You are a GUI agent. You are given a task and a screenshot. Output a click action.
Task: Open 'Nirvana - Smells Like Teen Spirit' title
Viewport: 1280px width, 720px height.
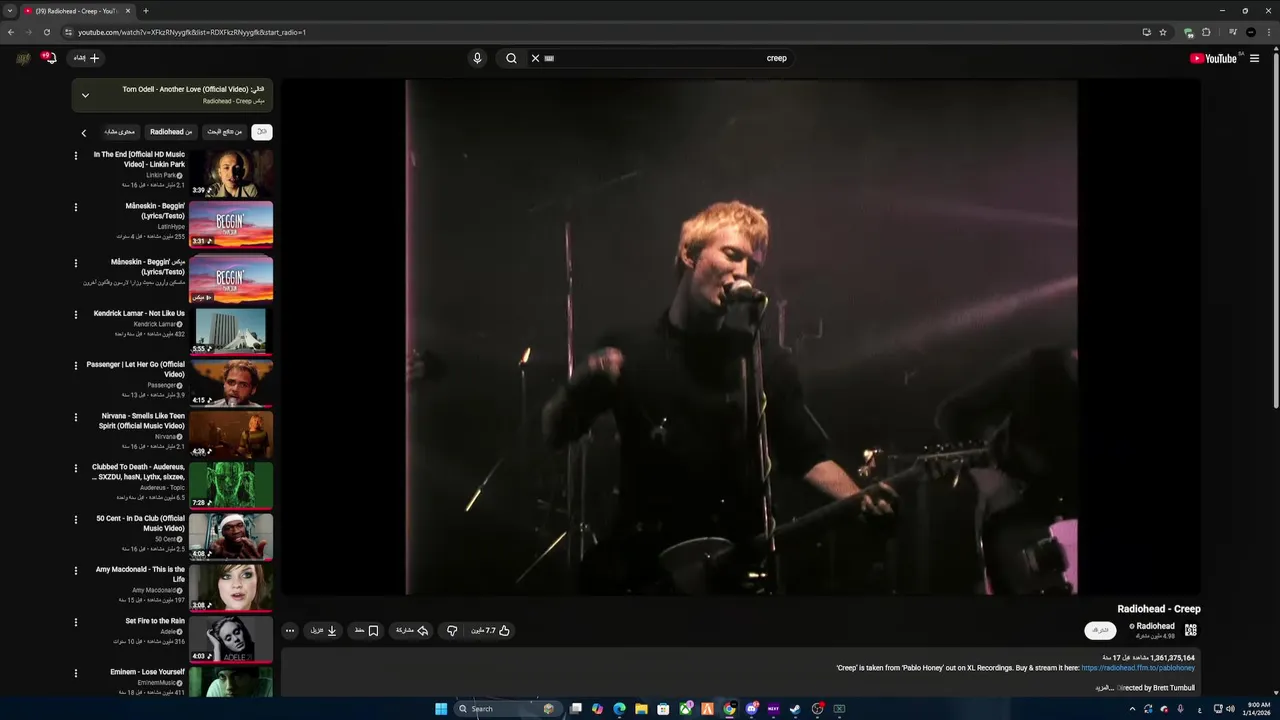(x=141, y=421)
